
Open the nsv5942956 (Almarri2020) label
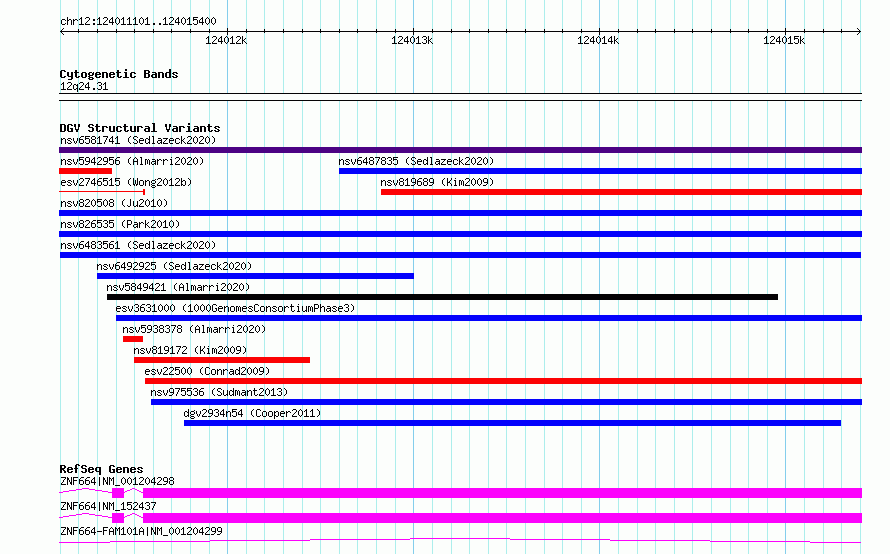tap(132, 161)
